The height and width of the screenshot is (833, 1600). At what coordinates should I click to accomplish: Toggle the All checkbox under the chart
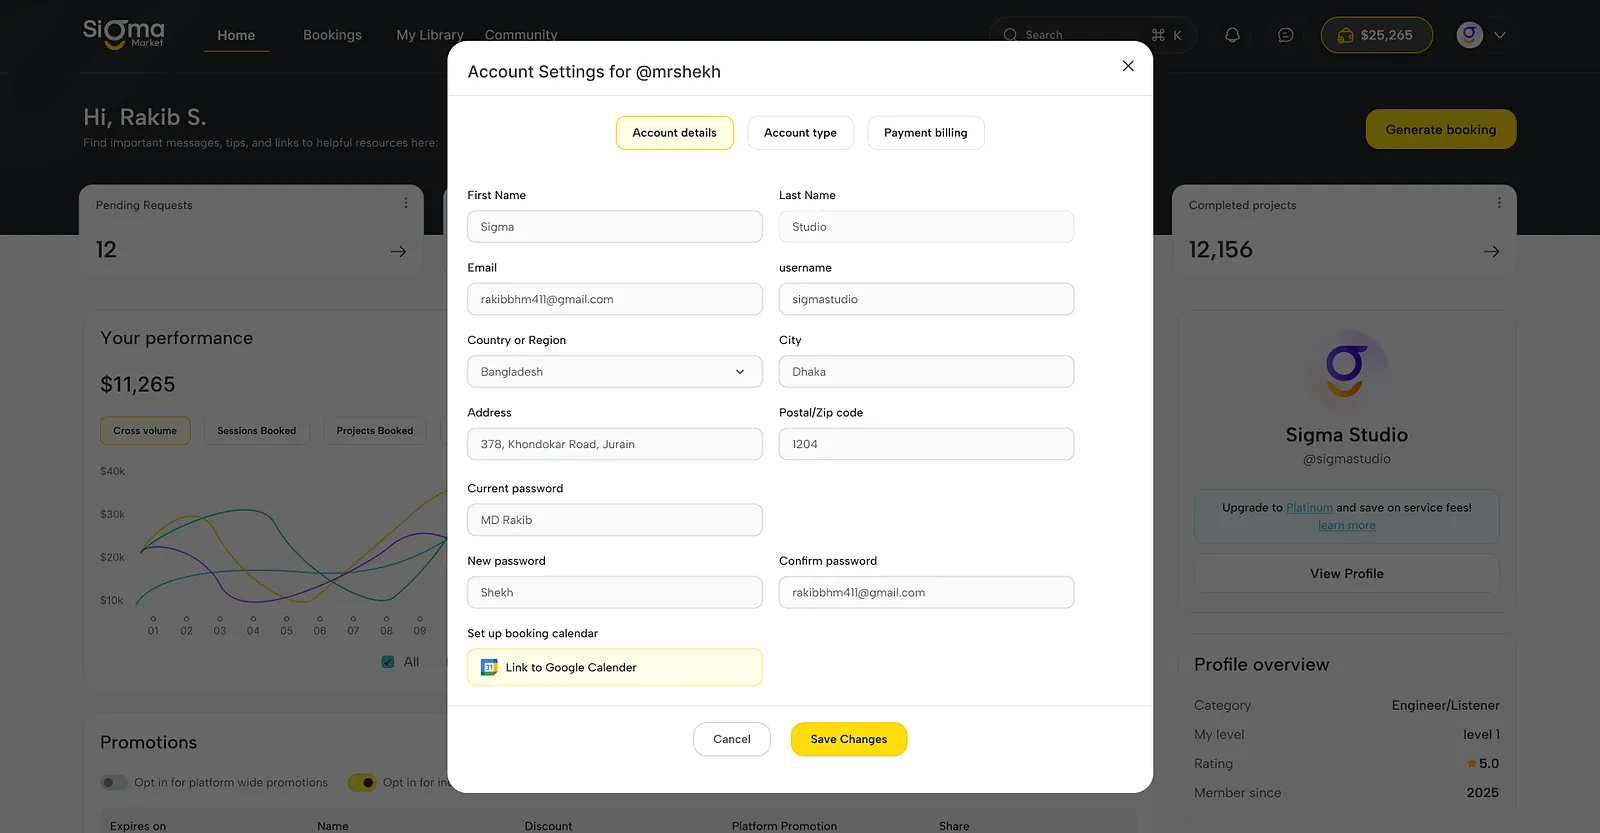tap(388, 662)
